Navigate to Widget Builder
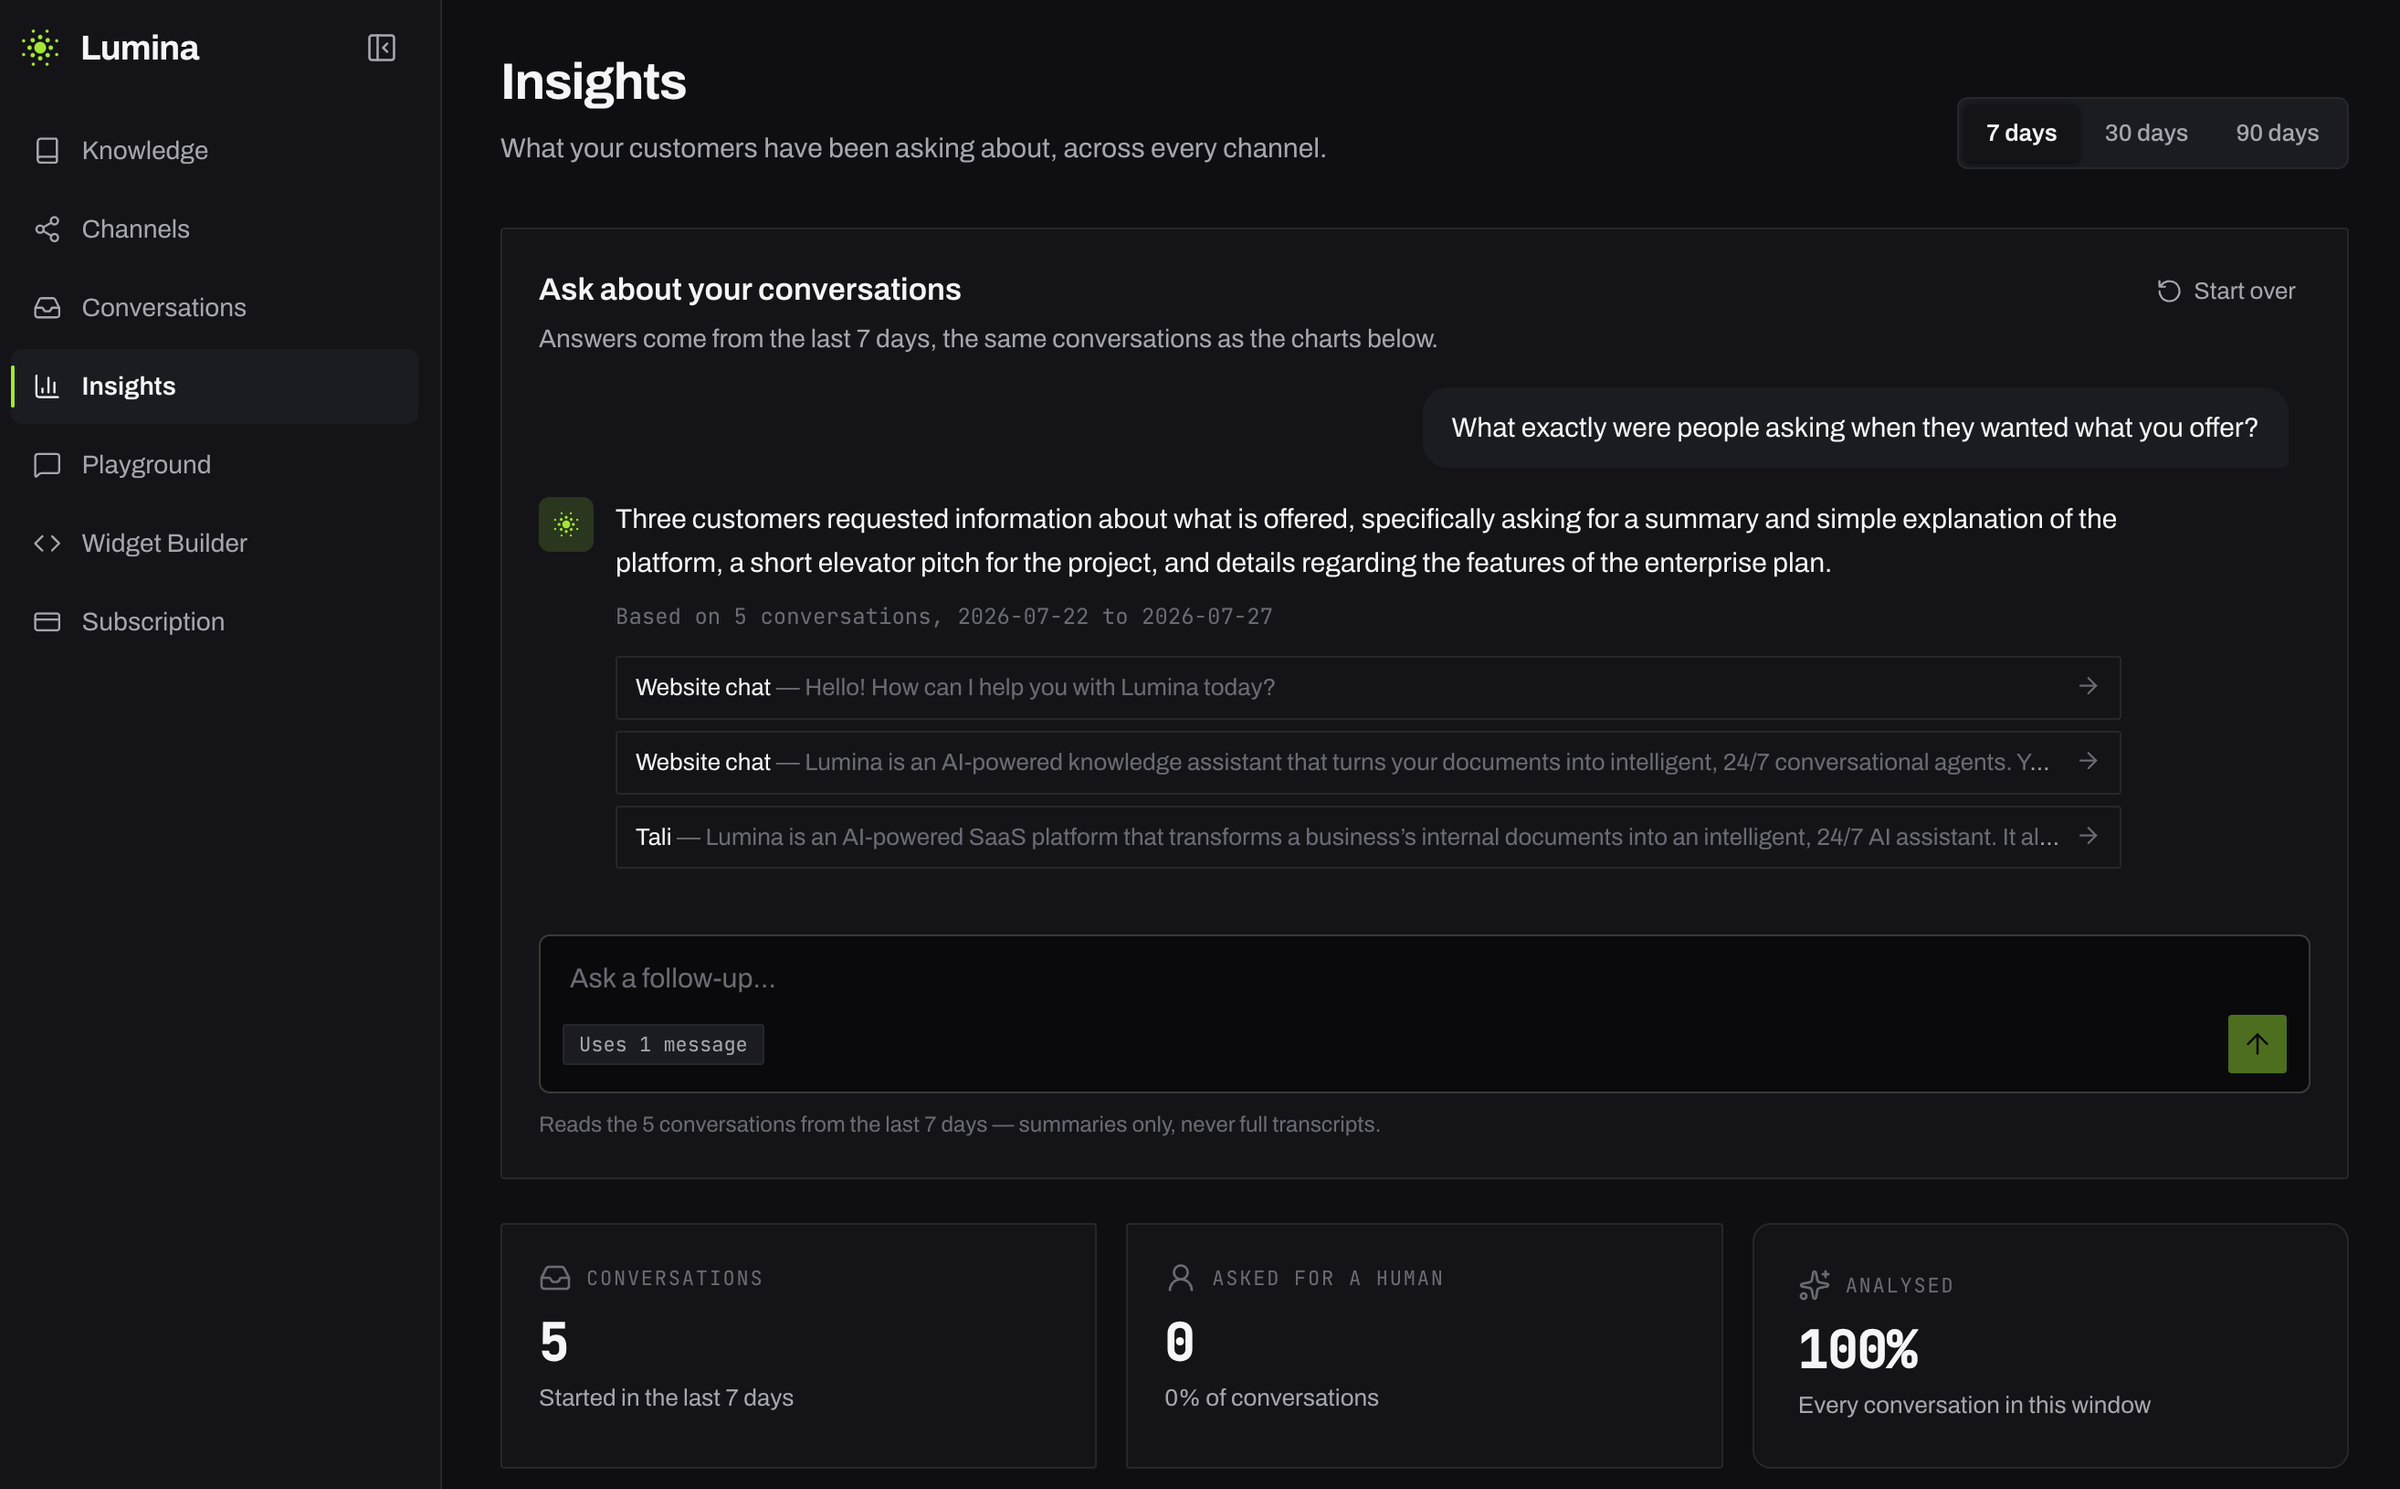The width and height of the screenshot is (2400, 1489). [x=214, y=543]
